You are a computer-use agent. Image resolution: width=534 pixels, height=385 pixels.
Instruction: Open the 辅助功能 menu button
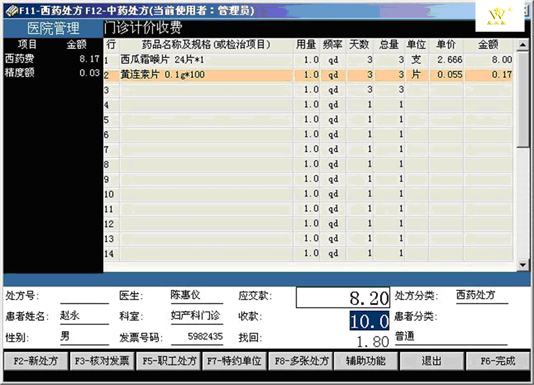coord(366,360)
